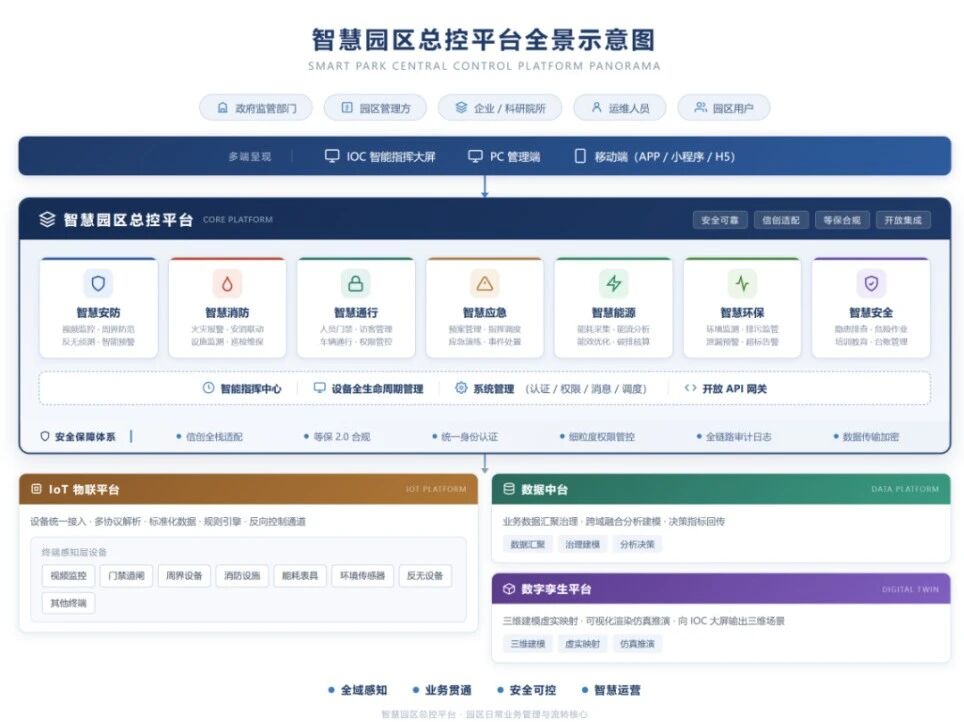Click the cube icon beside 数字孪生平台
964x722 pixels.
click(x=508, y=589)
